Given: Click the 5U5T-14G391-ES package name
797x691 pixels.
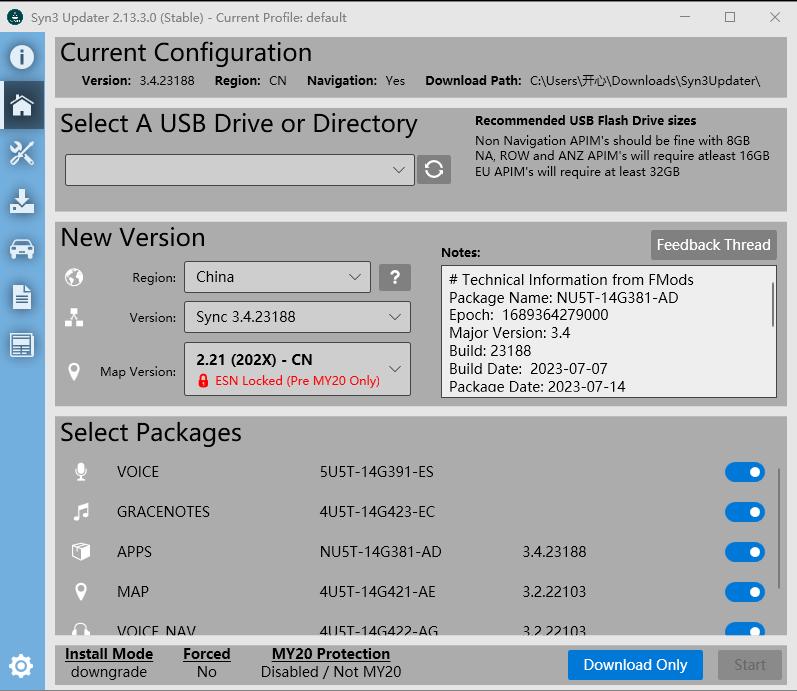Looking at the screenshot, I should coord(377,472).
